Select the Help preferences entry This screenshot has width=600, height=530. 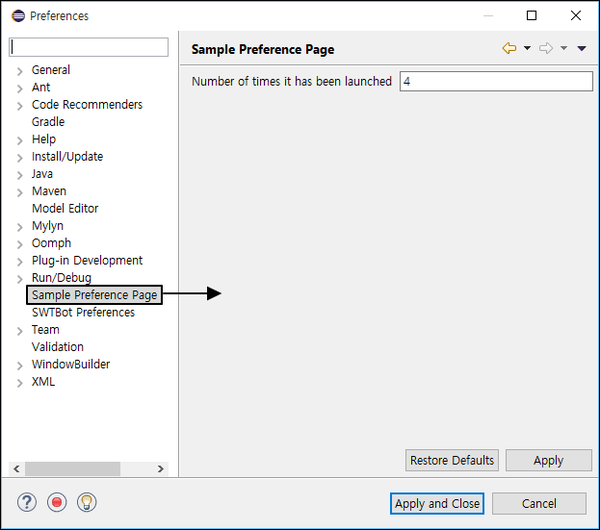44,139
